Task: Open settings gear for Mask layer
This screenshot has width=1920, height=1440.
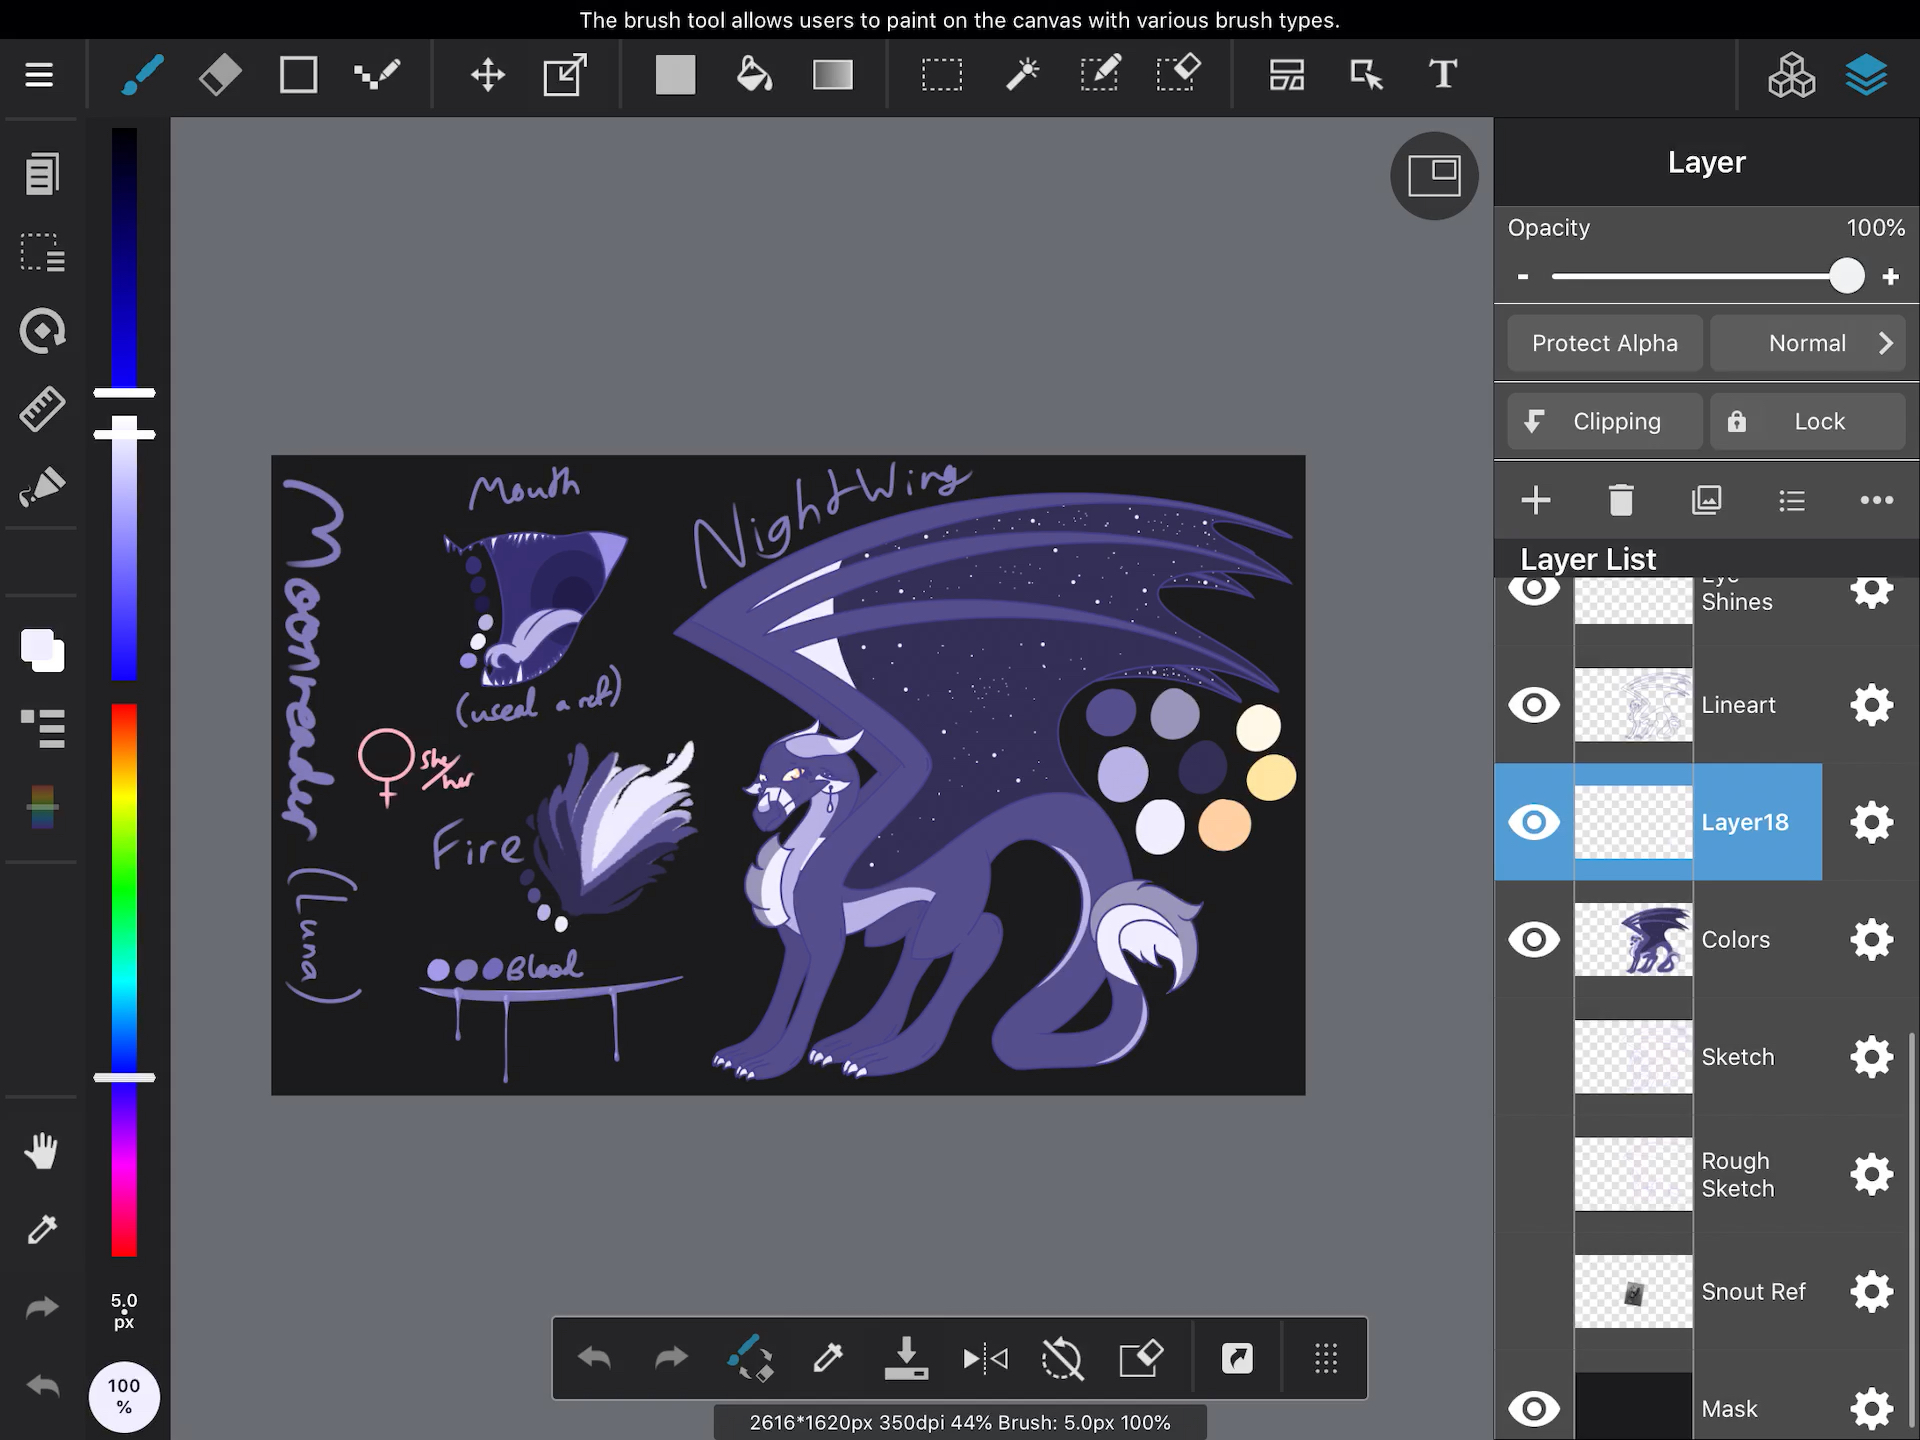Action: pyautogui.click(x=1871, y=1409)
